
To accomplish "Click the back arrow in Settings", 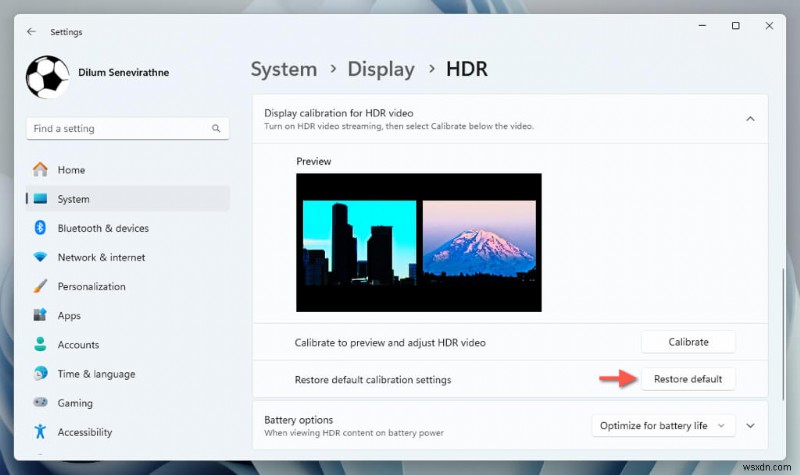I will (x=32, y=32).
